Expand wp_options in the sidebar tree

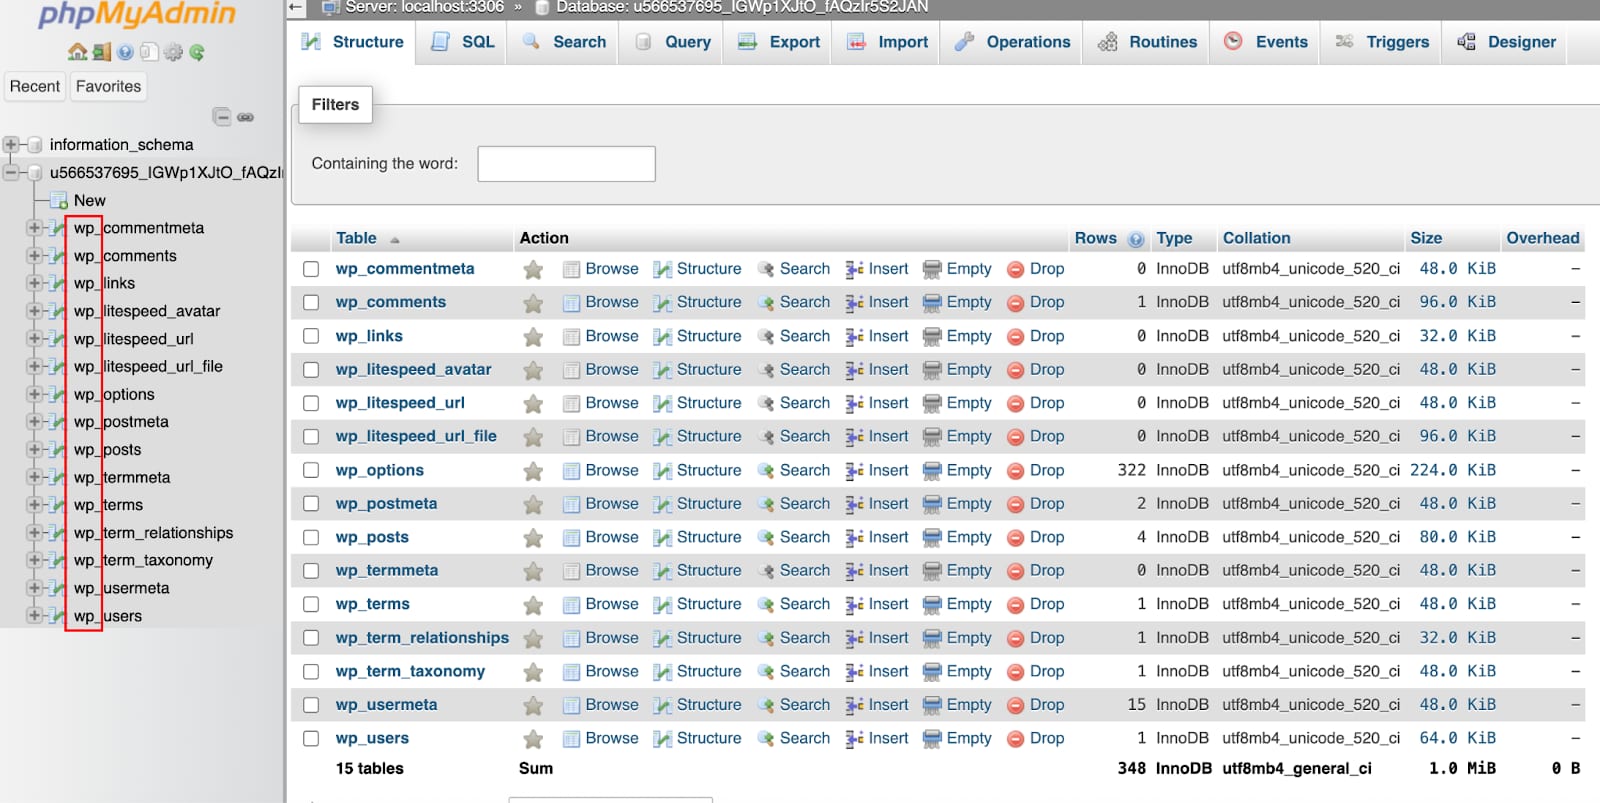[35, 395]
